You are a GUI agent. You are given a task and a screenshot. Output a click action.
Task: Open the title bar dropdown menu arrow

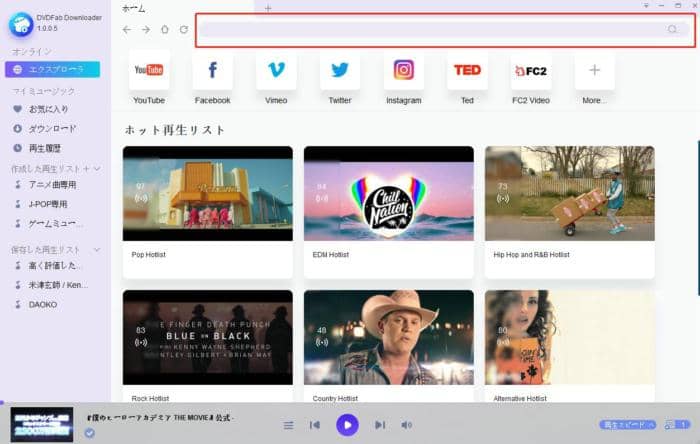point(646,5)
